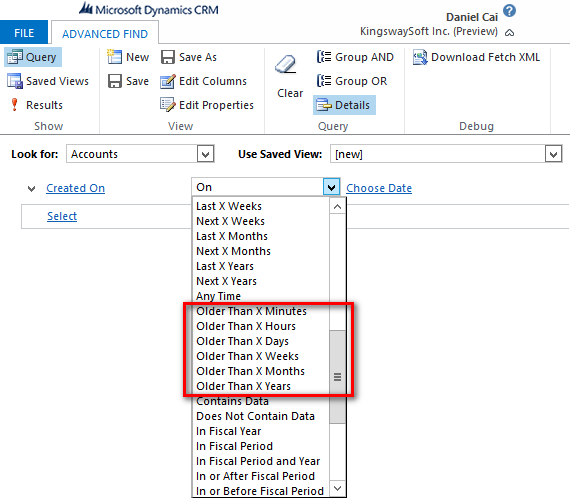The height and width of the screenshot is (500, 570).
Task: Click the Save As button
Action: coord(189,57)
